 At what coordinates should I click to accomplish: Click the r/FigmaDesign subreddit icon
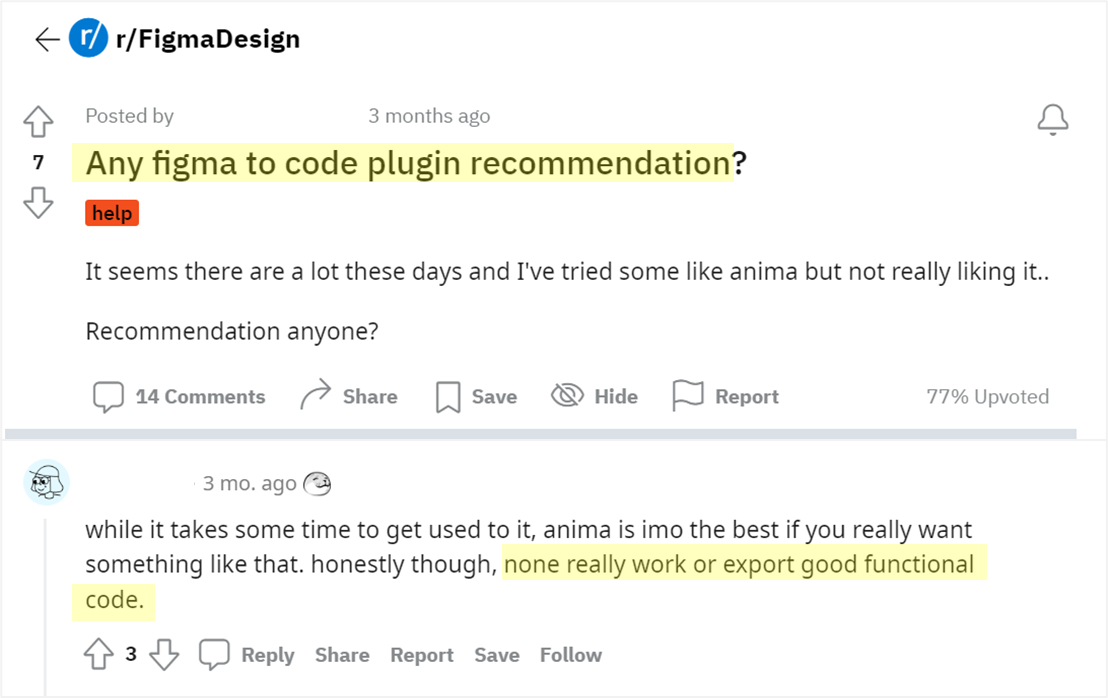[88, 38]
